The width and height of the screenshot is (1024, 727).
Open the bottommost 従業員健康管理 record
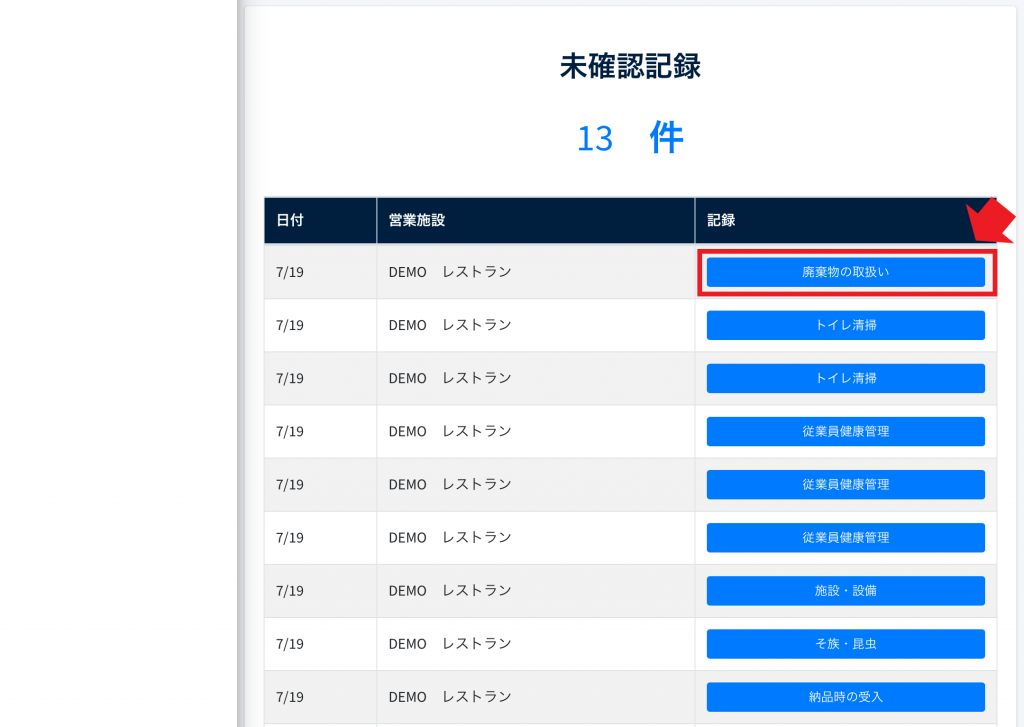(845, 537)
